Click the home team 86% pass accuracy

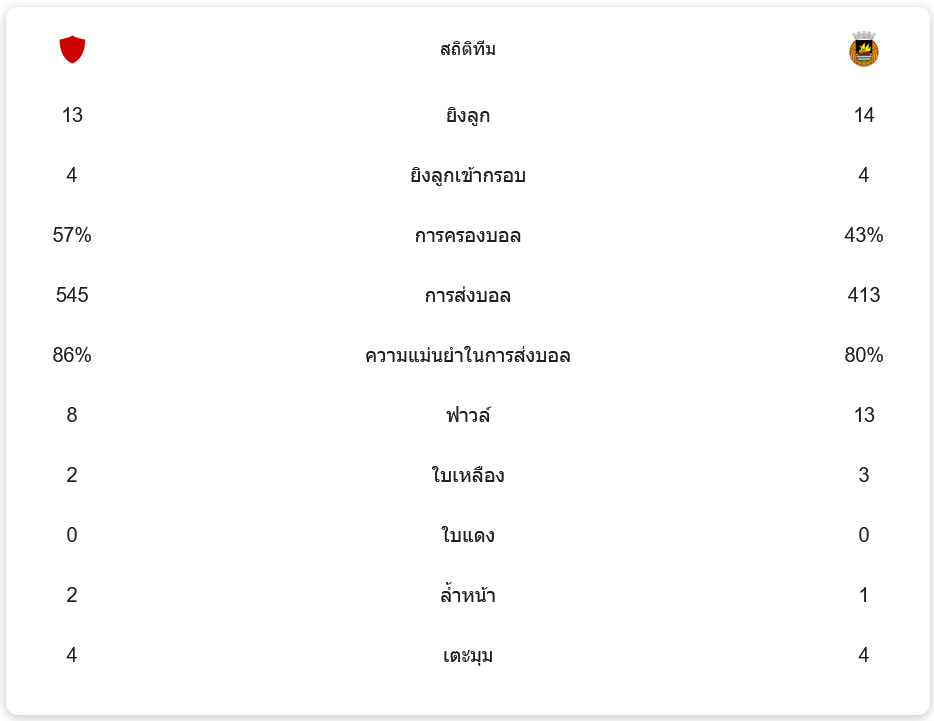(72, 355)
